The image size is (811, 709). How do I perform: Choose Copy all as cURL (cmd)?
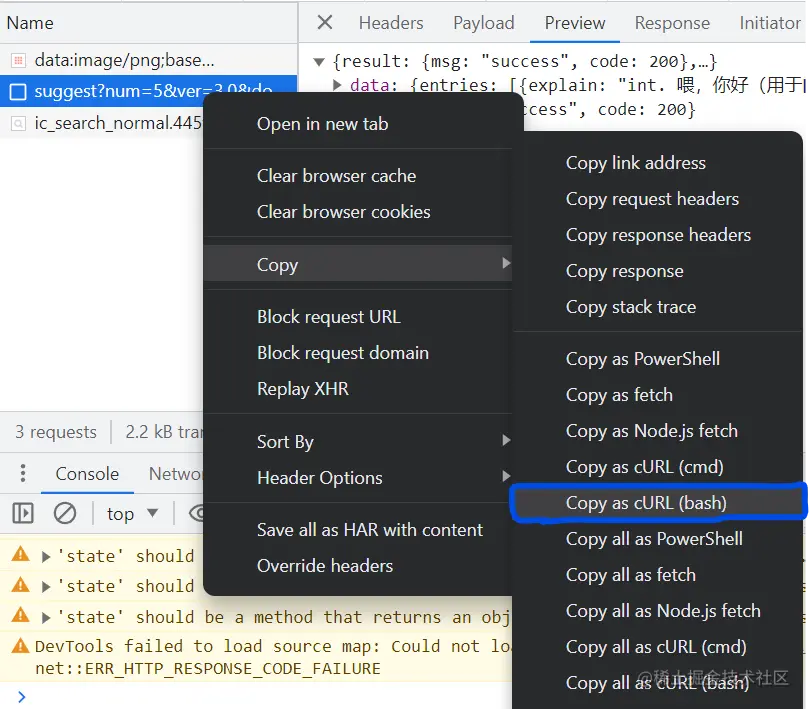coord(658,647)
